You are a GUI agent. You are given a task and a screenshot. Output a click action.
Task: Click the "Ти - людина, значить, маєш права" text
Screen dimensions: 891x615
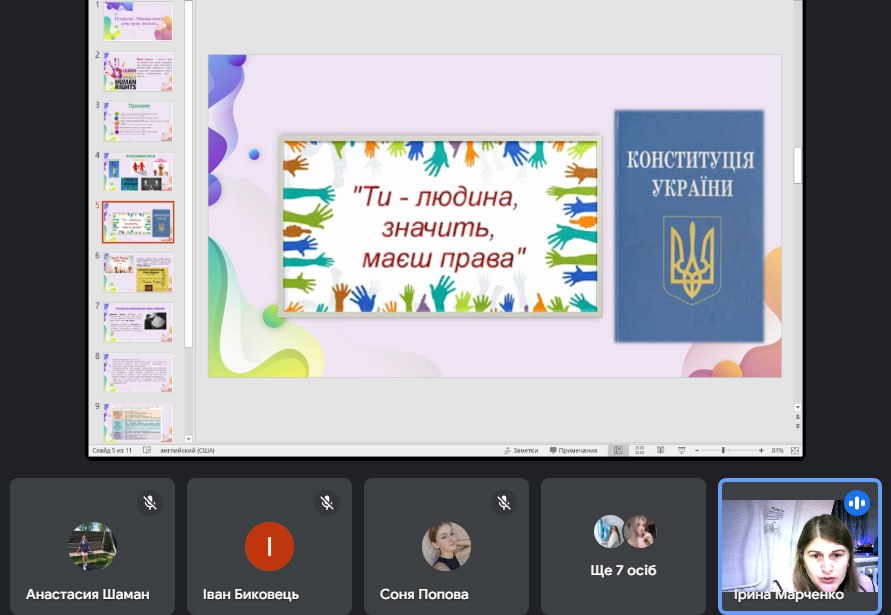pyautogui.click(x=439, y=227)
